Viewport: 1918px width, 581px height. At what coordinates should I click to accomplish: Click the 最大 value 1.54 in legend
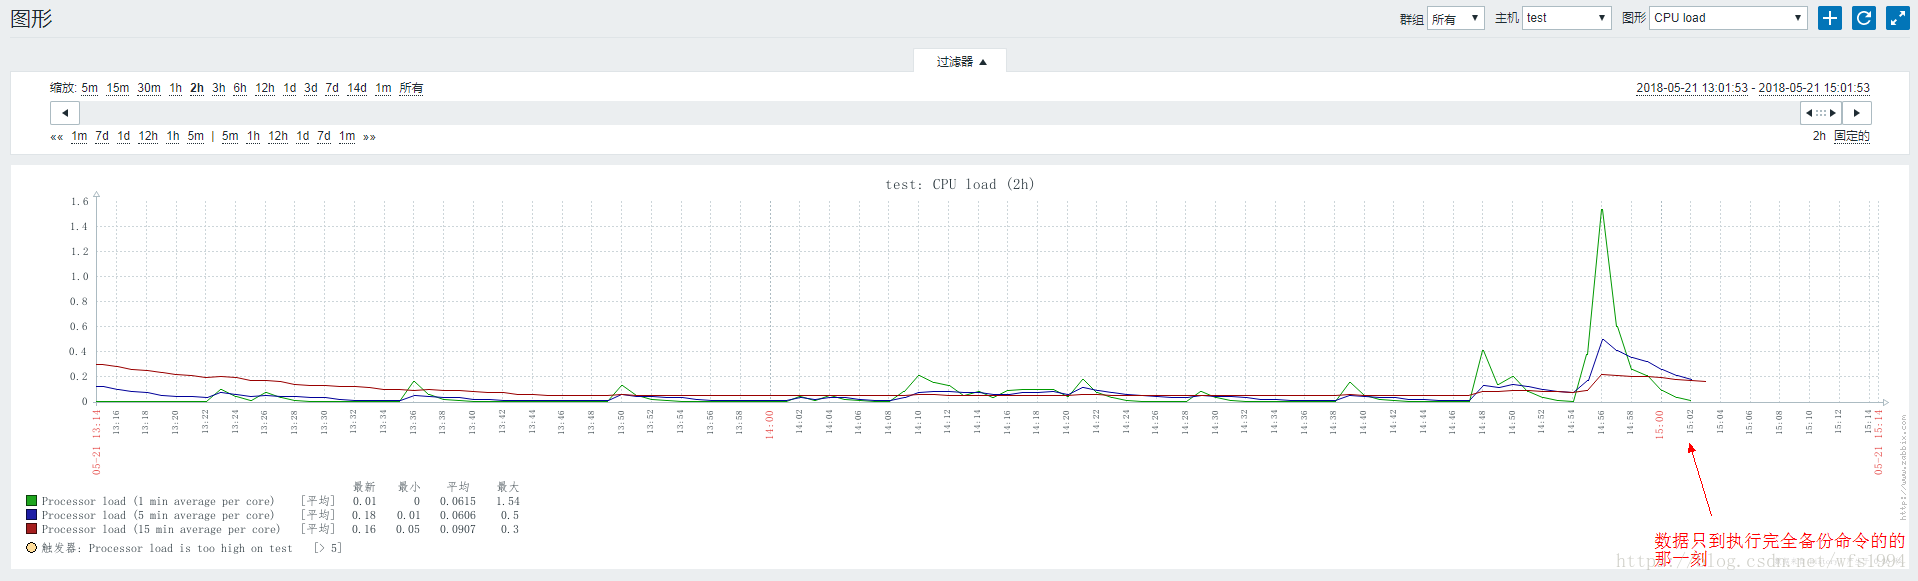508,501
